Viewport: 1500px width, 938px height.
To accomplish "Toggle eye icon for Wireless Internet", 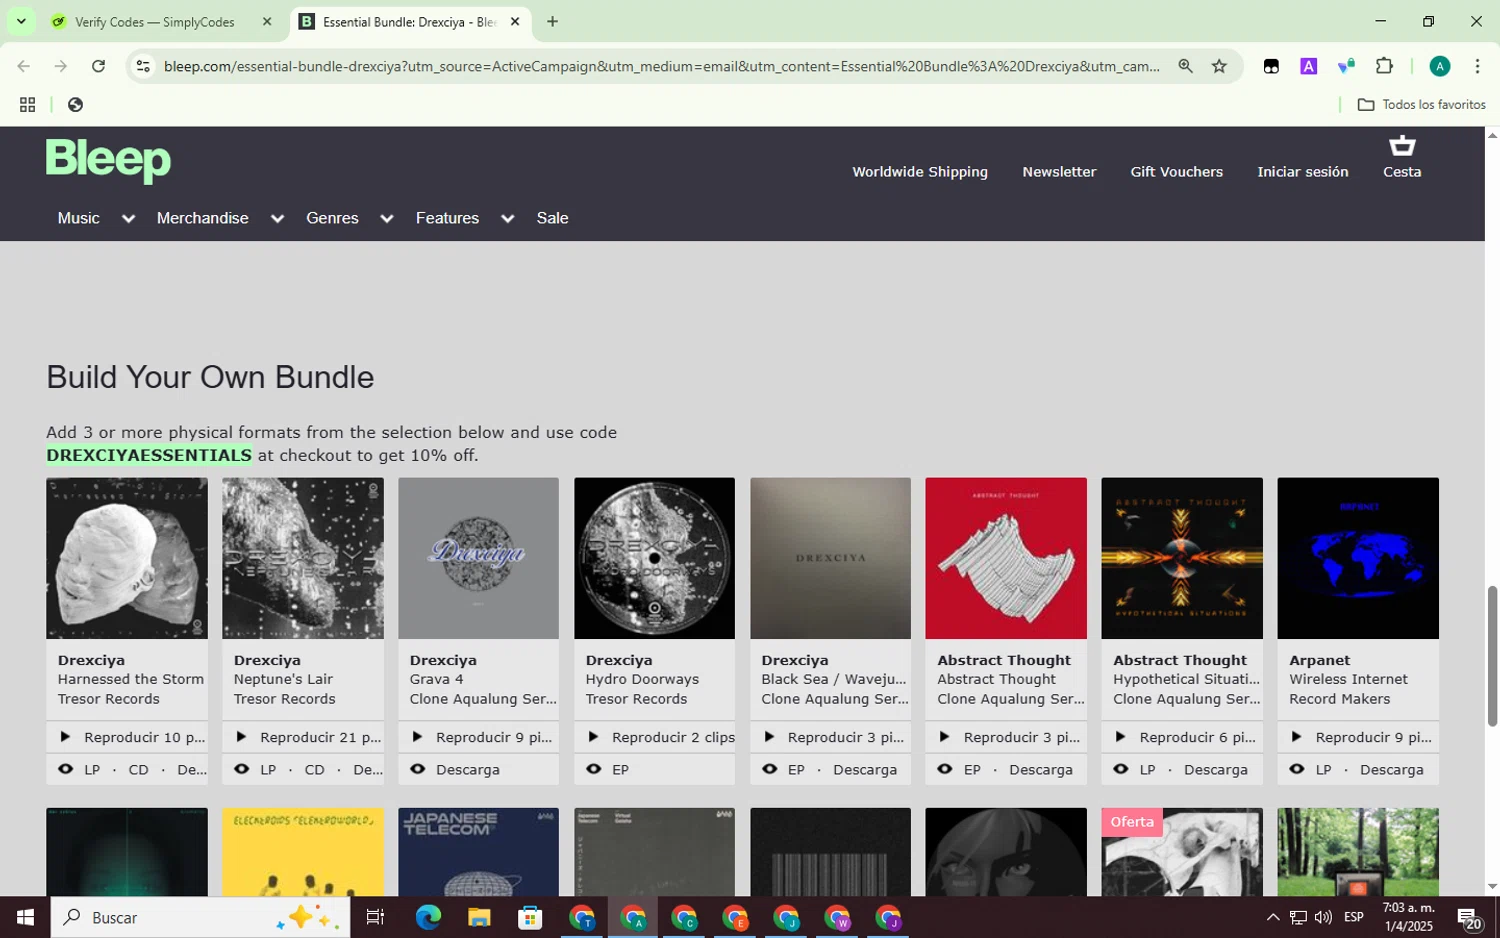I will (x=1297, y=769).
